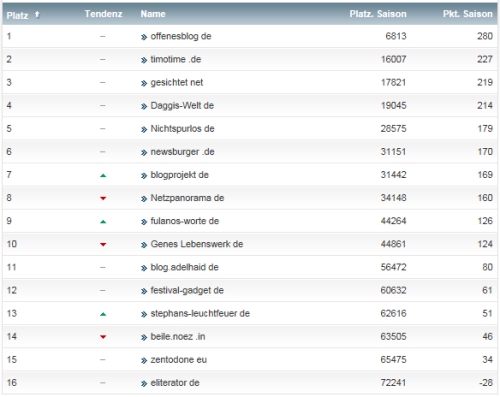This screenshot has height=397, width=500.
Task: Open the Daggis-Welt de link
Action: [x=182, y=106]
